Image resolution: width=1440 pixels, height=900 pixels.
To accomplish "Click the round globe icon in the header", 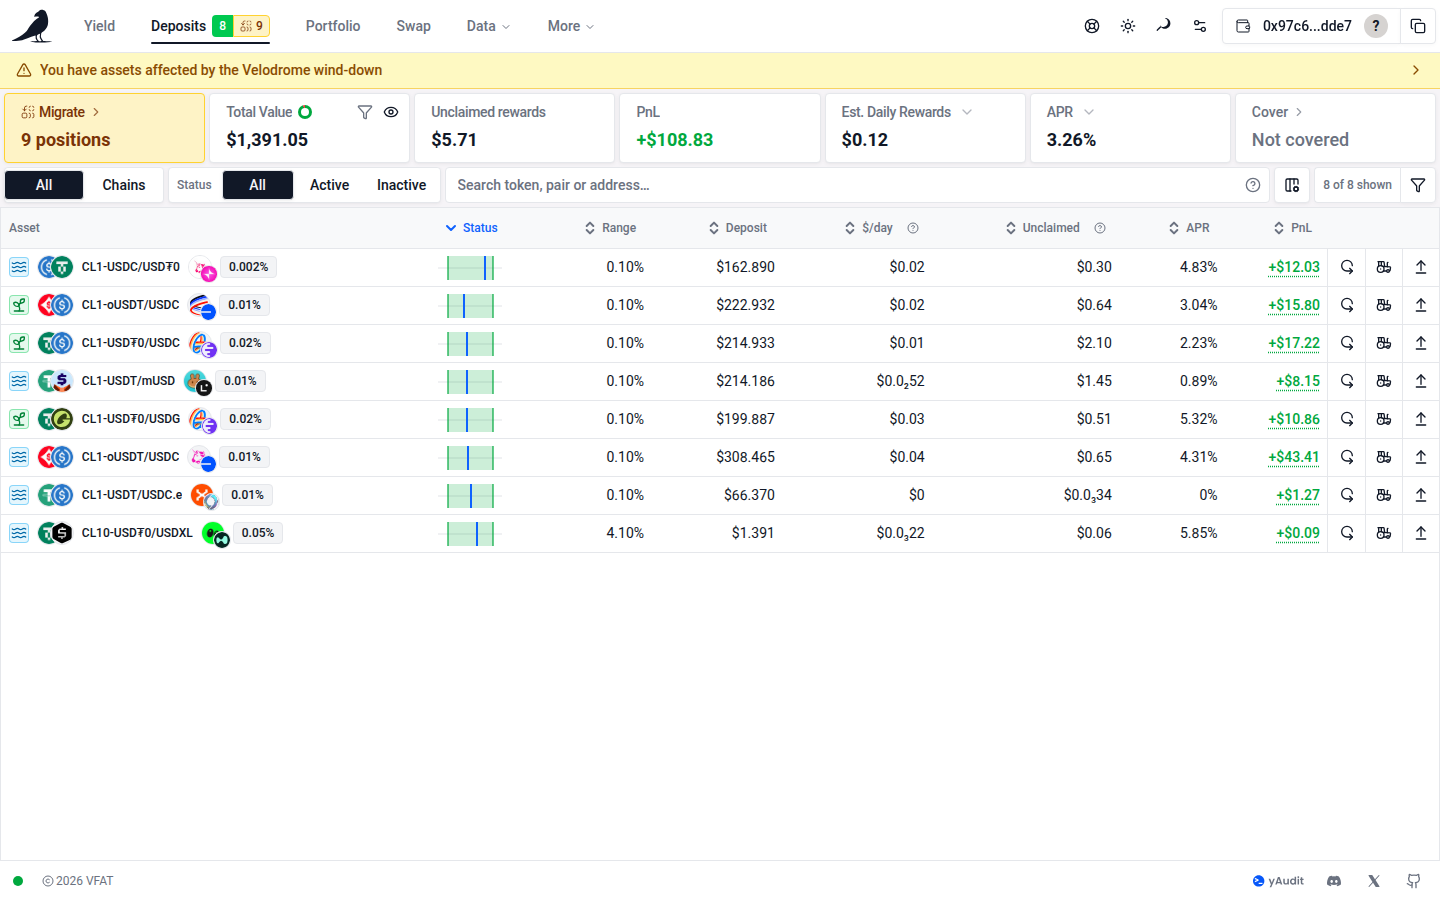I will pyautogui.click(x=1092, y=26).
